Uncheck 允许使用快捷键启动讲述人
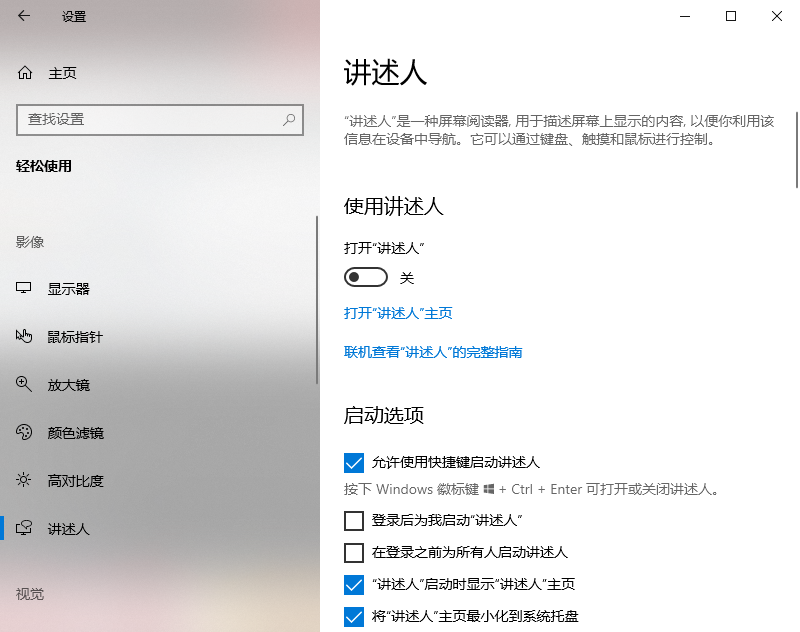 (354, 462)
